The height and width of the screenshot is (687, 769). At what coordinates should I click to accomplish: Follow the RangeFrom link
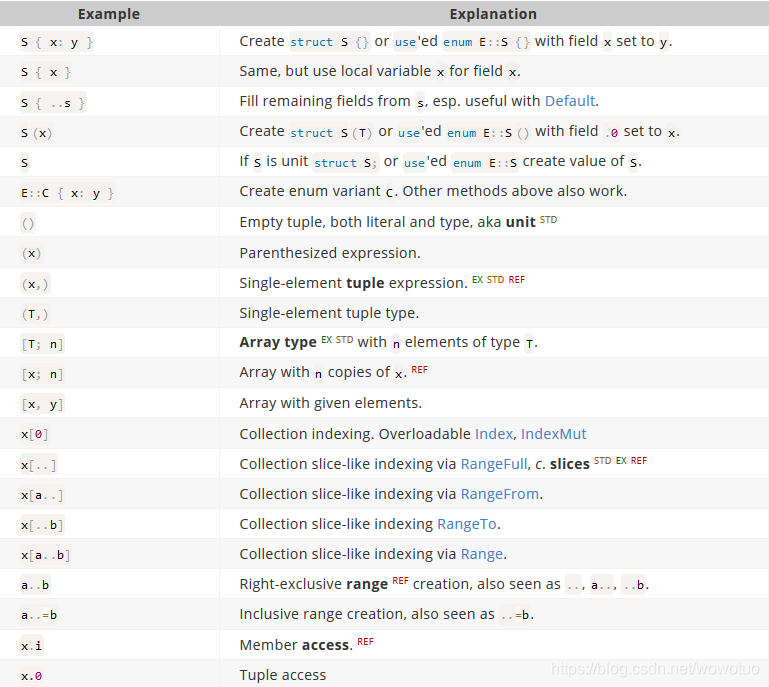pyautogui.click(x=500, y=494)
